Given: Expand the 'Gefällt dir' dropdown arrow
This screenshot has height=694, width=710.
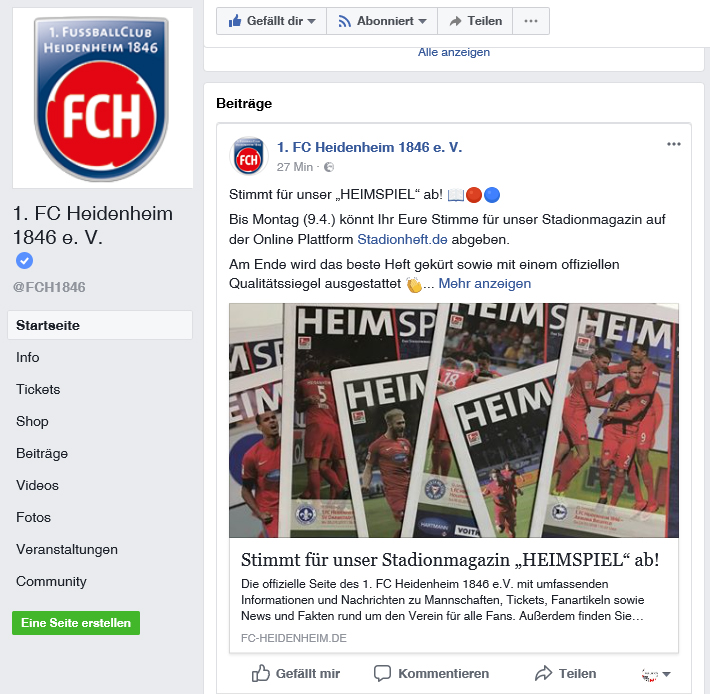Looking at the screenshot, I should pyautogui.click(x=311, y=21).
